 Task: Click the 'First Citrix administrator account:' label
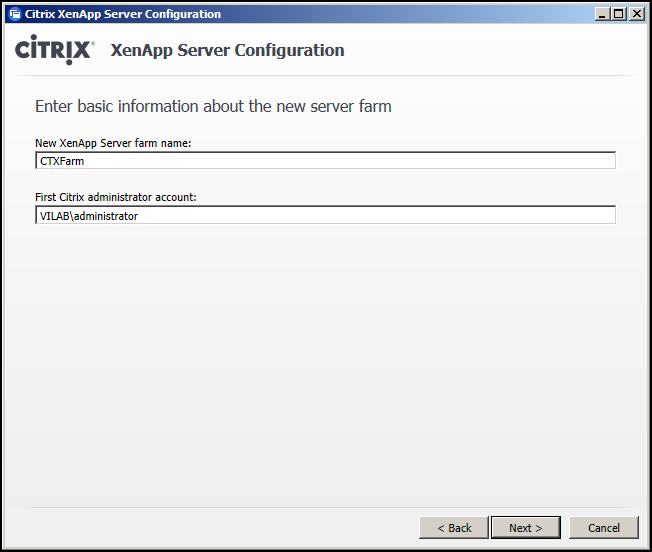[116, 197]
